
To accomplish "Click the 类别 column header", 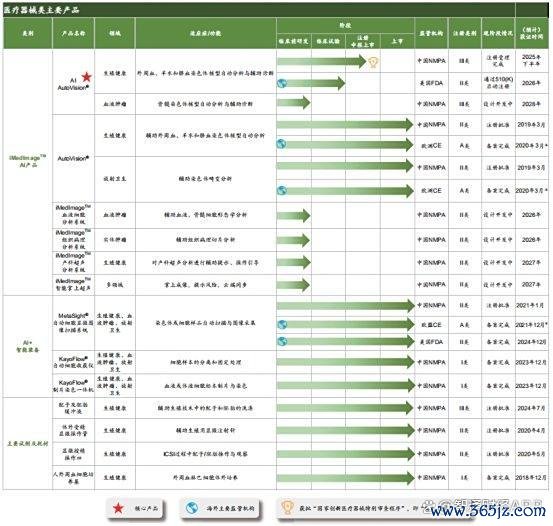I will click(x=28, y=33).
